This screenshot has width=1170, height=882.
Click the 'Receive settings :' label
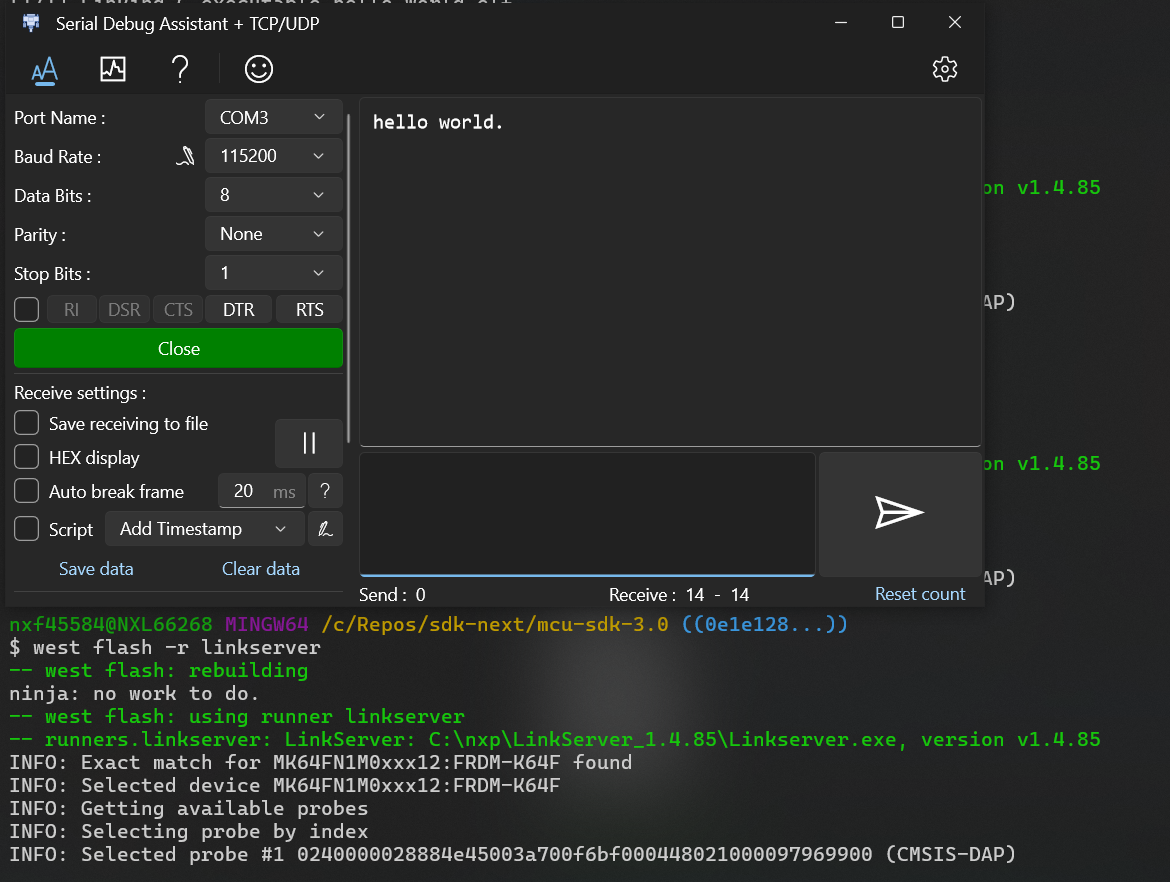pyautogui.click(x=80, y=393)
